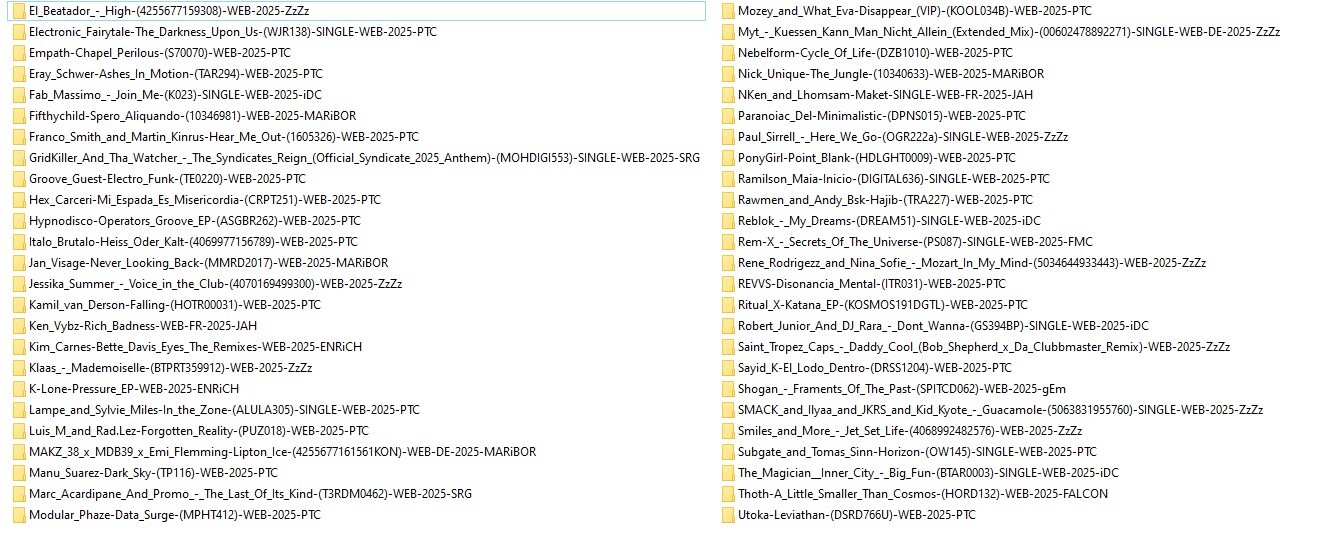This screenshot has width=1329, height=541.
Task: Select folder icon beside Paranoiac_Del-Minimalistic
Action: click(x=728, y=116)
